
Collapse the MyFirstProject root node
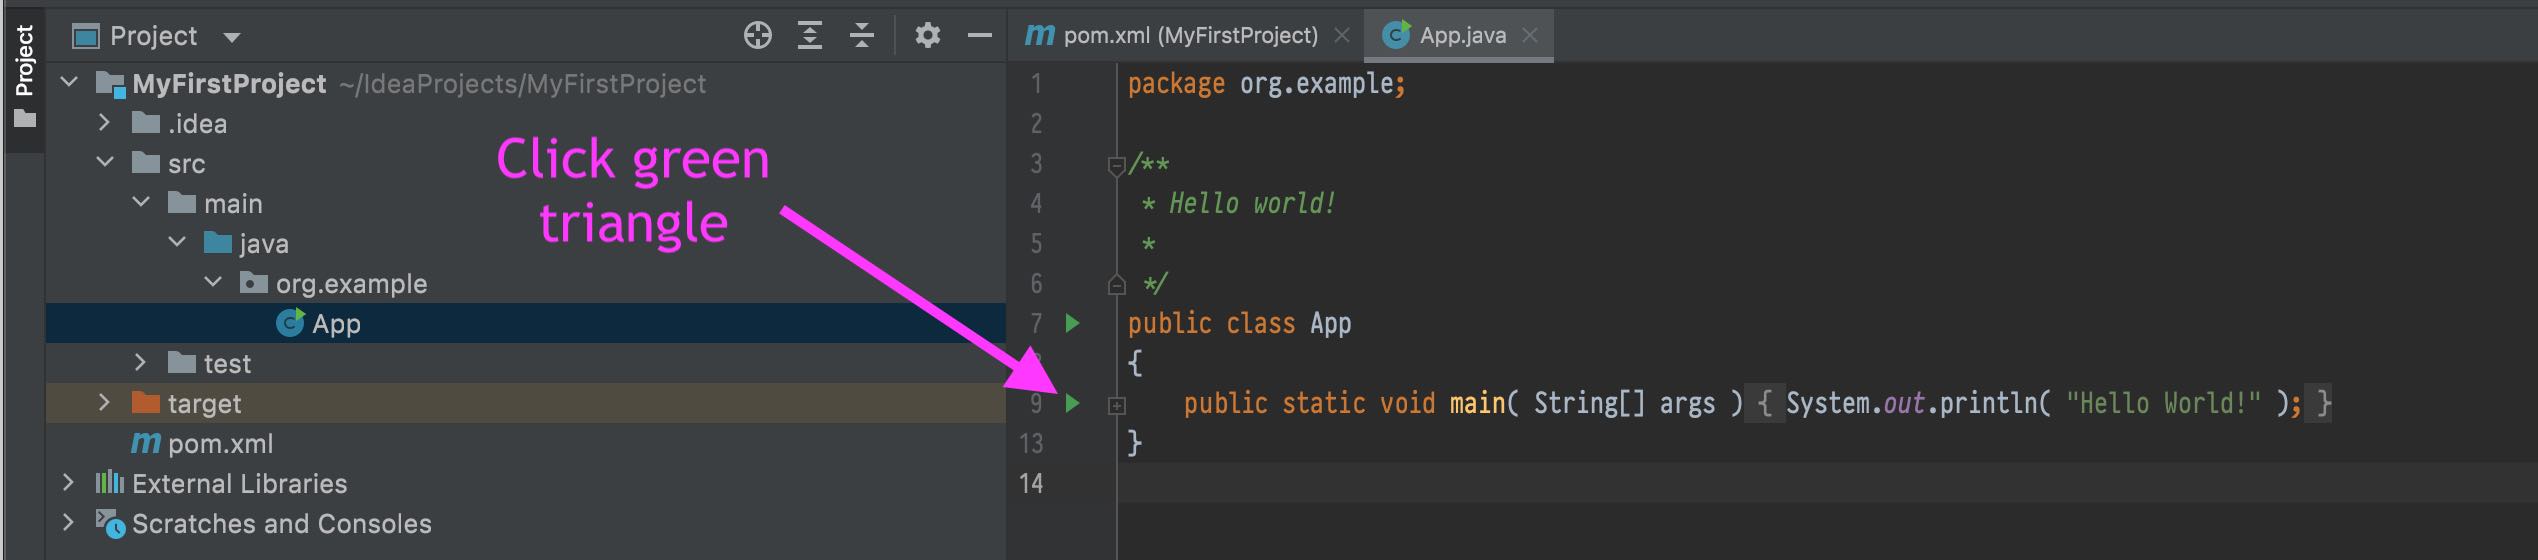tap(69, 82)
